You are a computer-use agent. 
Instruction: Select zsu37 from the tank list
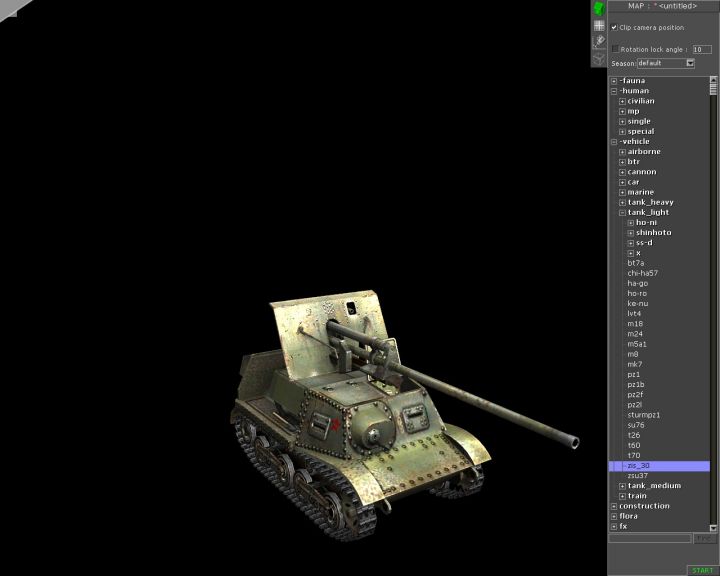(637, 476)
